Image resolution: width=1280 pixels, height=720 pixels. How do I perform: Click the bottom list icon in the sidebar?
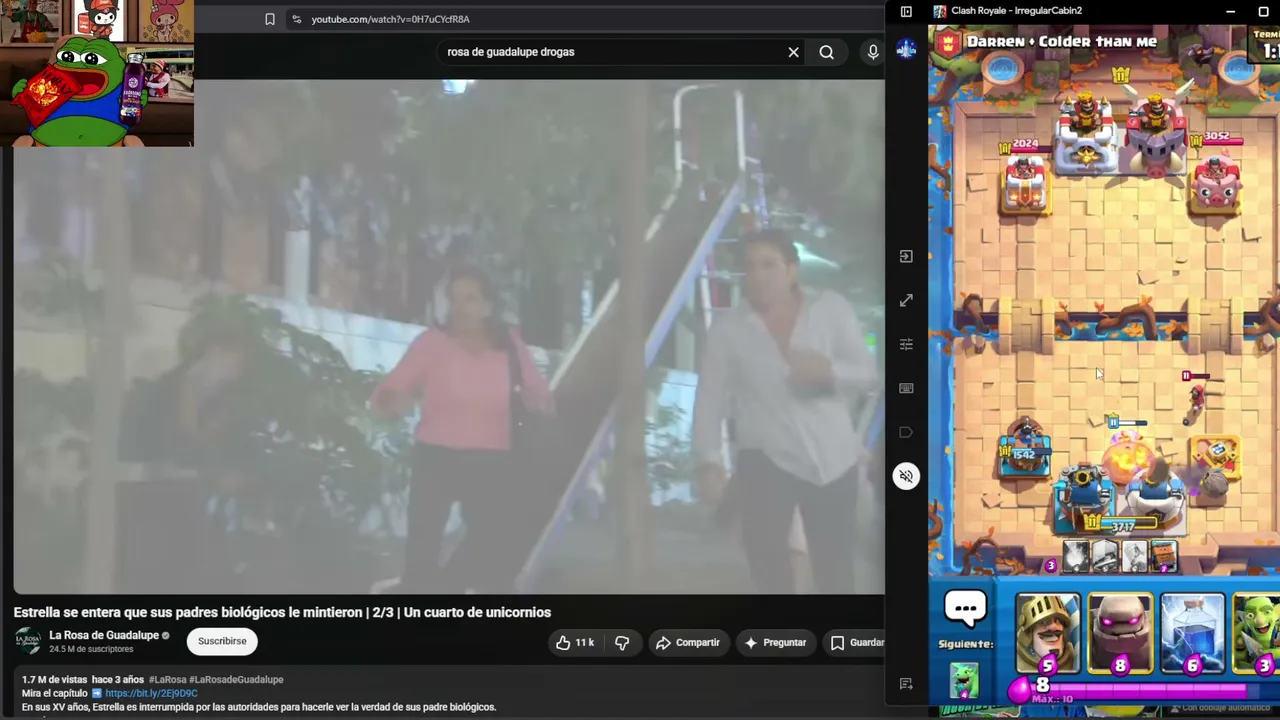906,684
